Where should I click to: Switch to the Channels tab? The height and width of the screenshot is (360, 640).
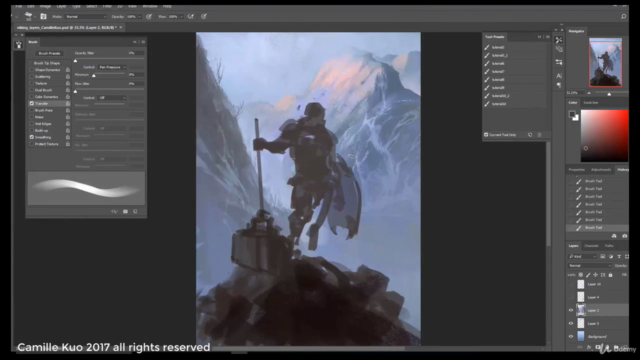[591, 246]
